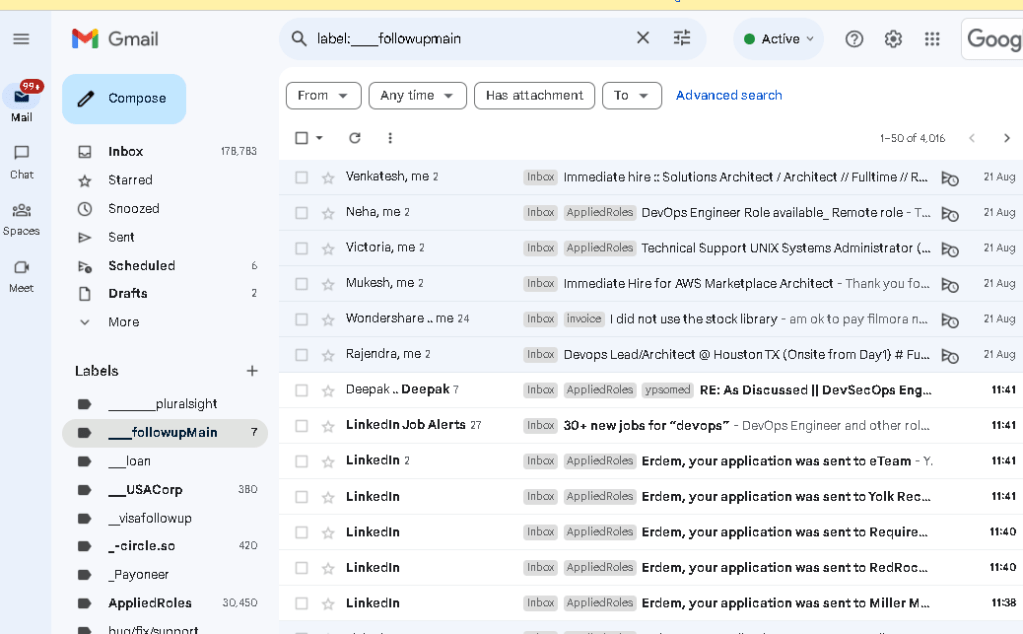Expand More in the sidebar

click(124, 322)
